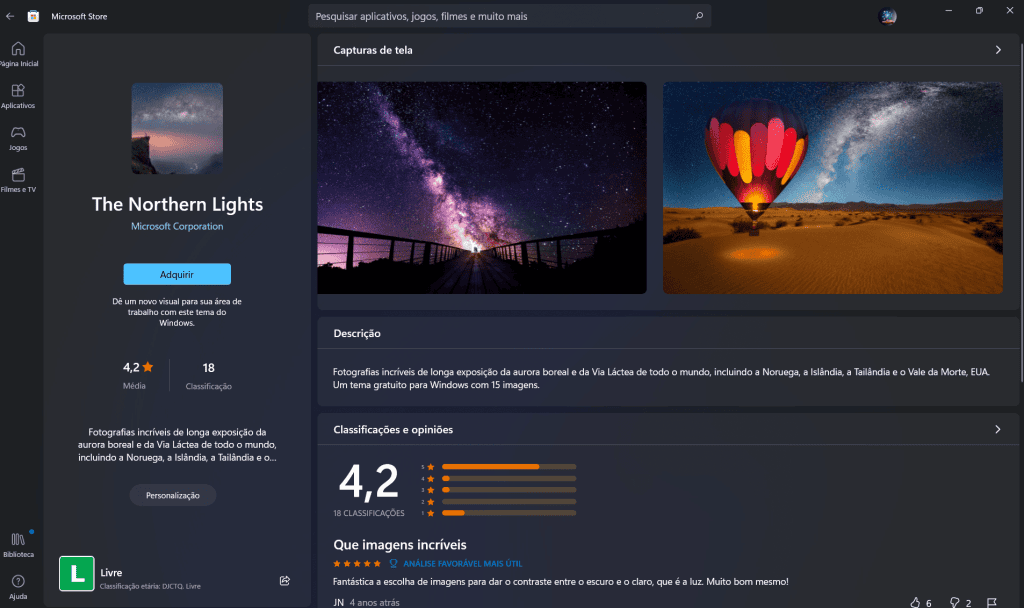
Task: Click reviewer JN 4 anos atrás
Action: pyautogui.click(x=366, y=602)
